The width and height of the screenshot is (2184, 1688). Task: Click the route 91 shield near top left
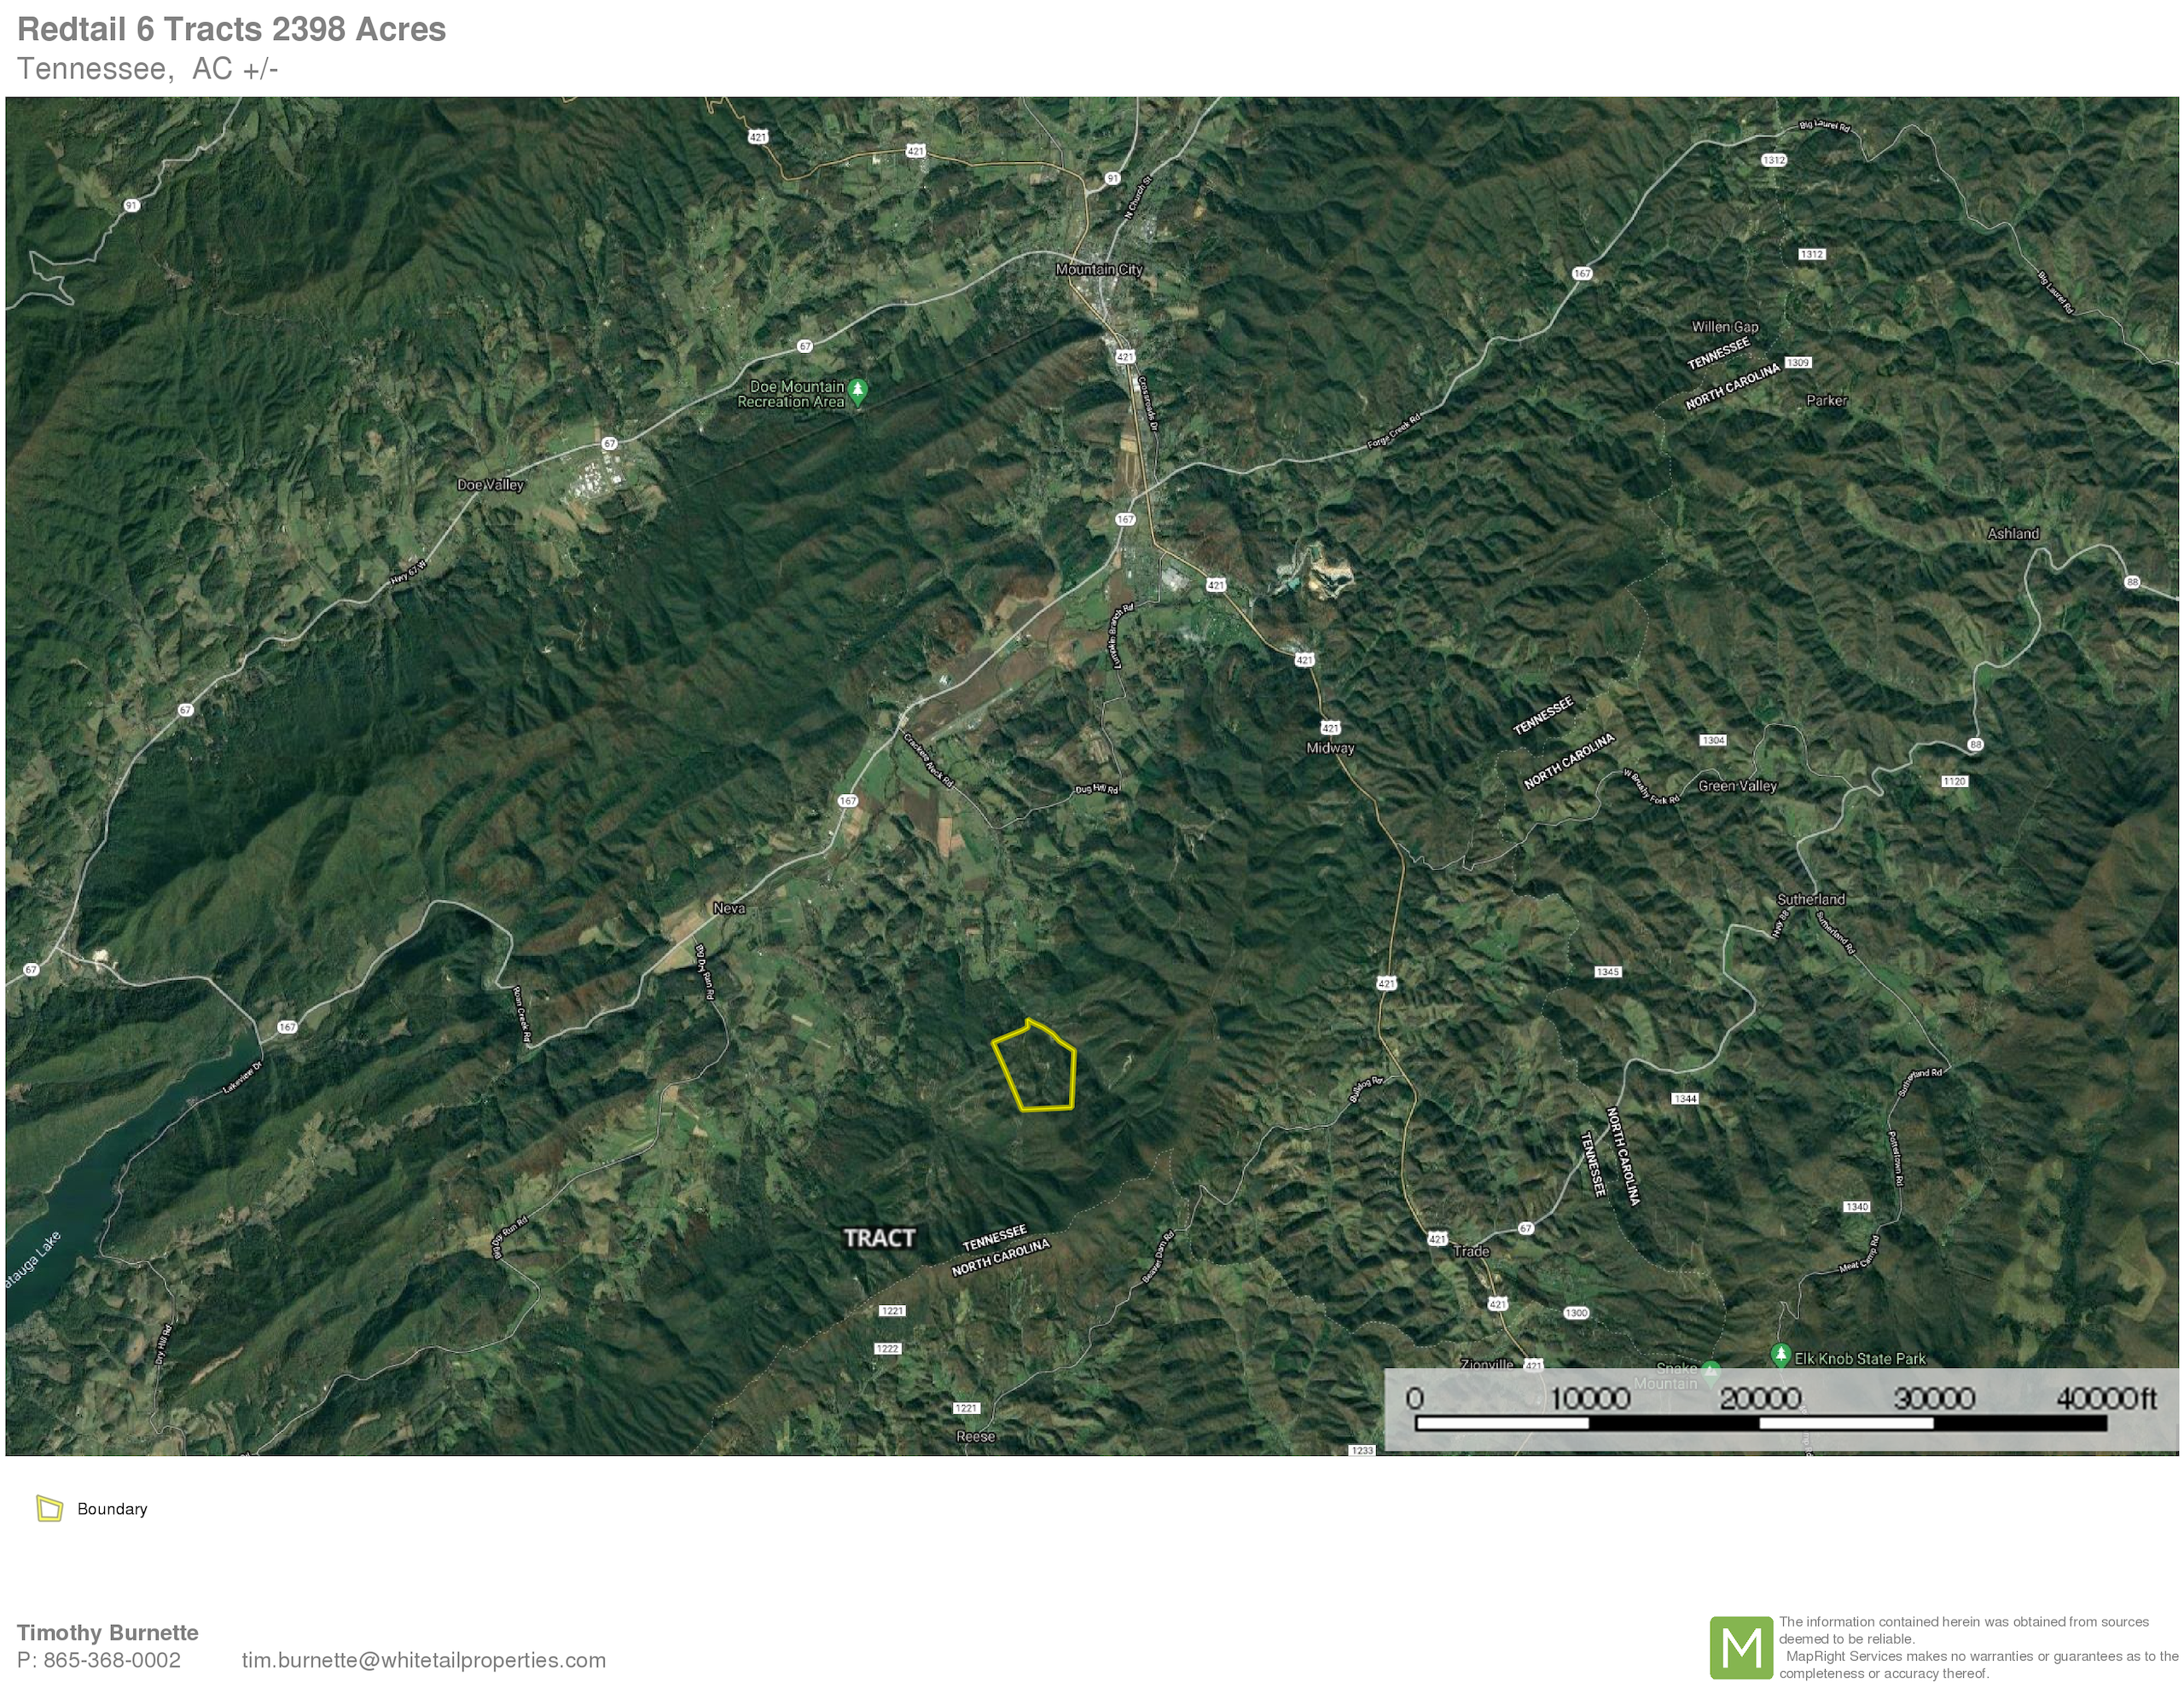tap(131, 205)
